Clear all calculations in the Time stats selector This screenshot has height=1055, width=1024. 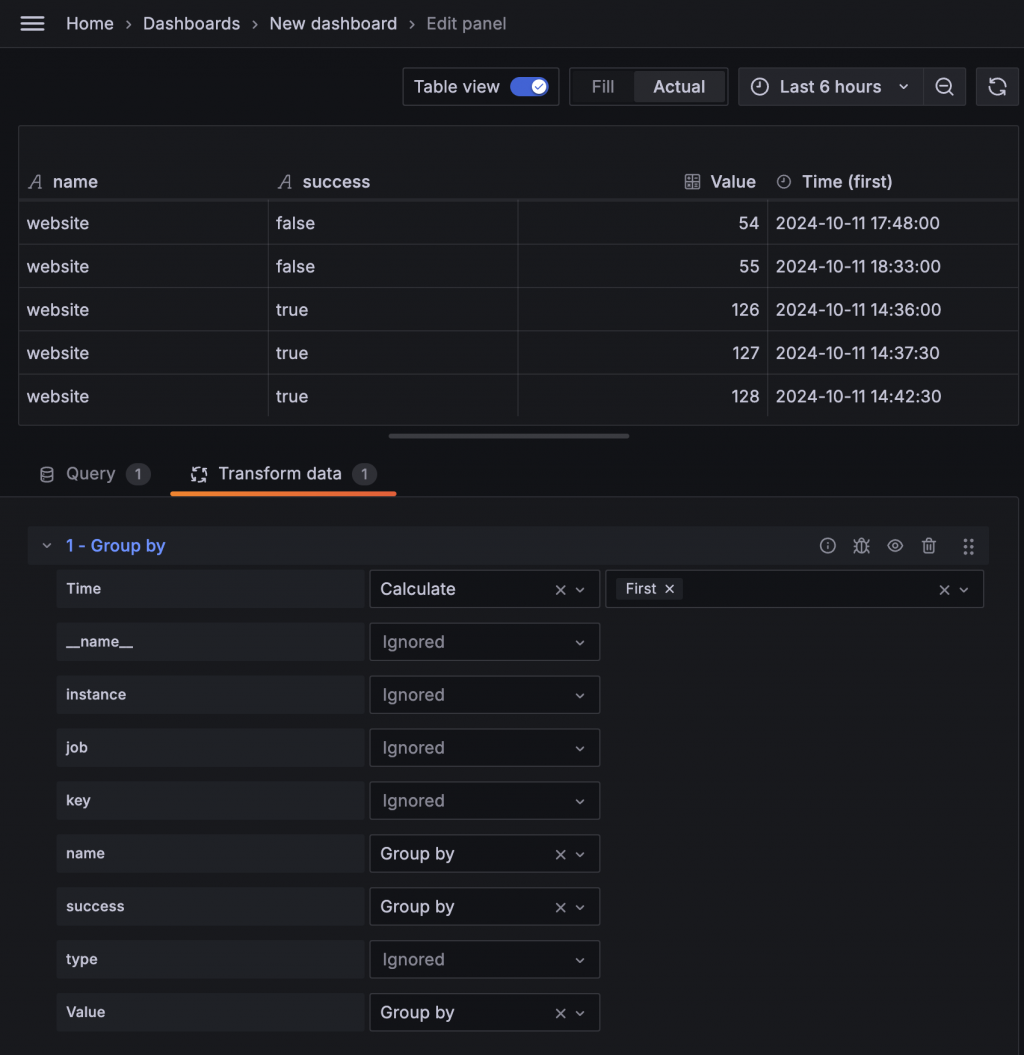coord(944,589)
